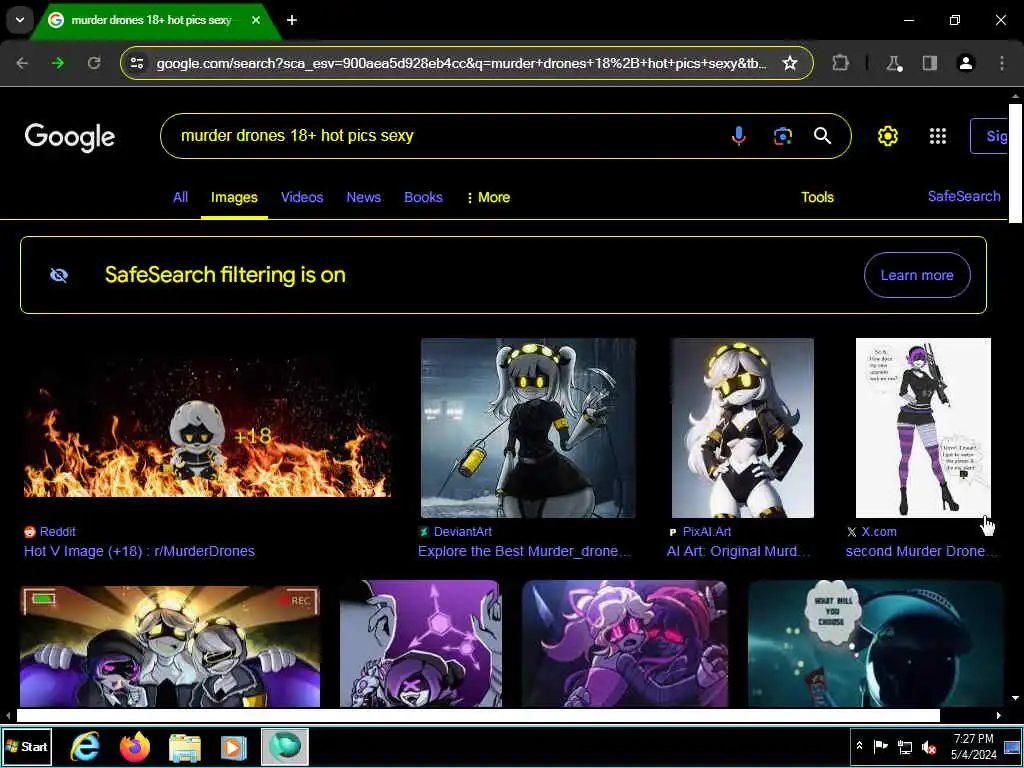Start voice search with microphone
Screen dimensions: 1024x768
click(x=739, y=136)
